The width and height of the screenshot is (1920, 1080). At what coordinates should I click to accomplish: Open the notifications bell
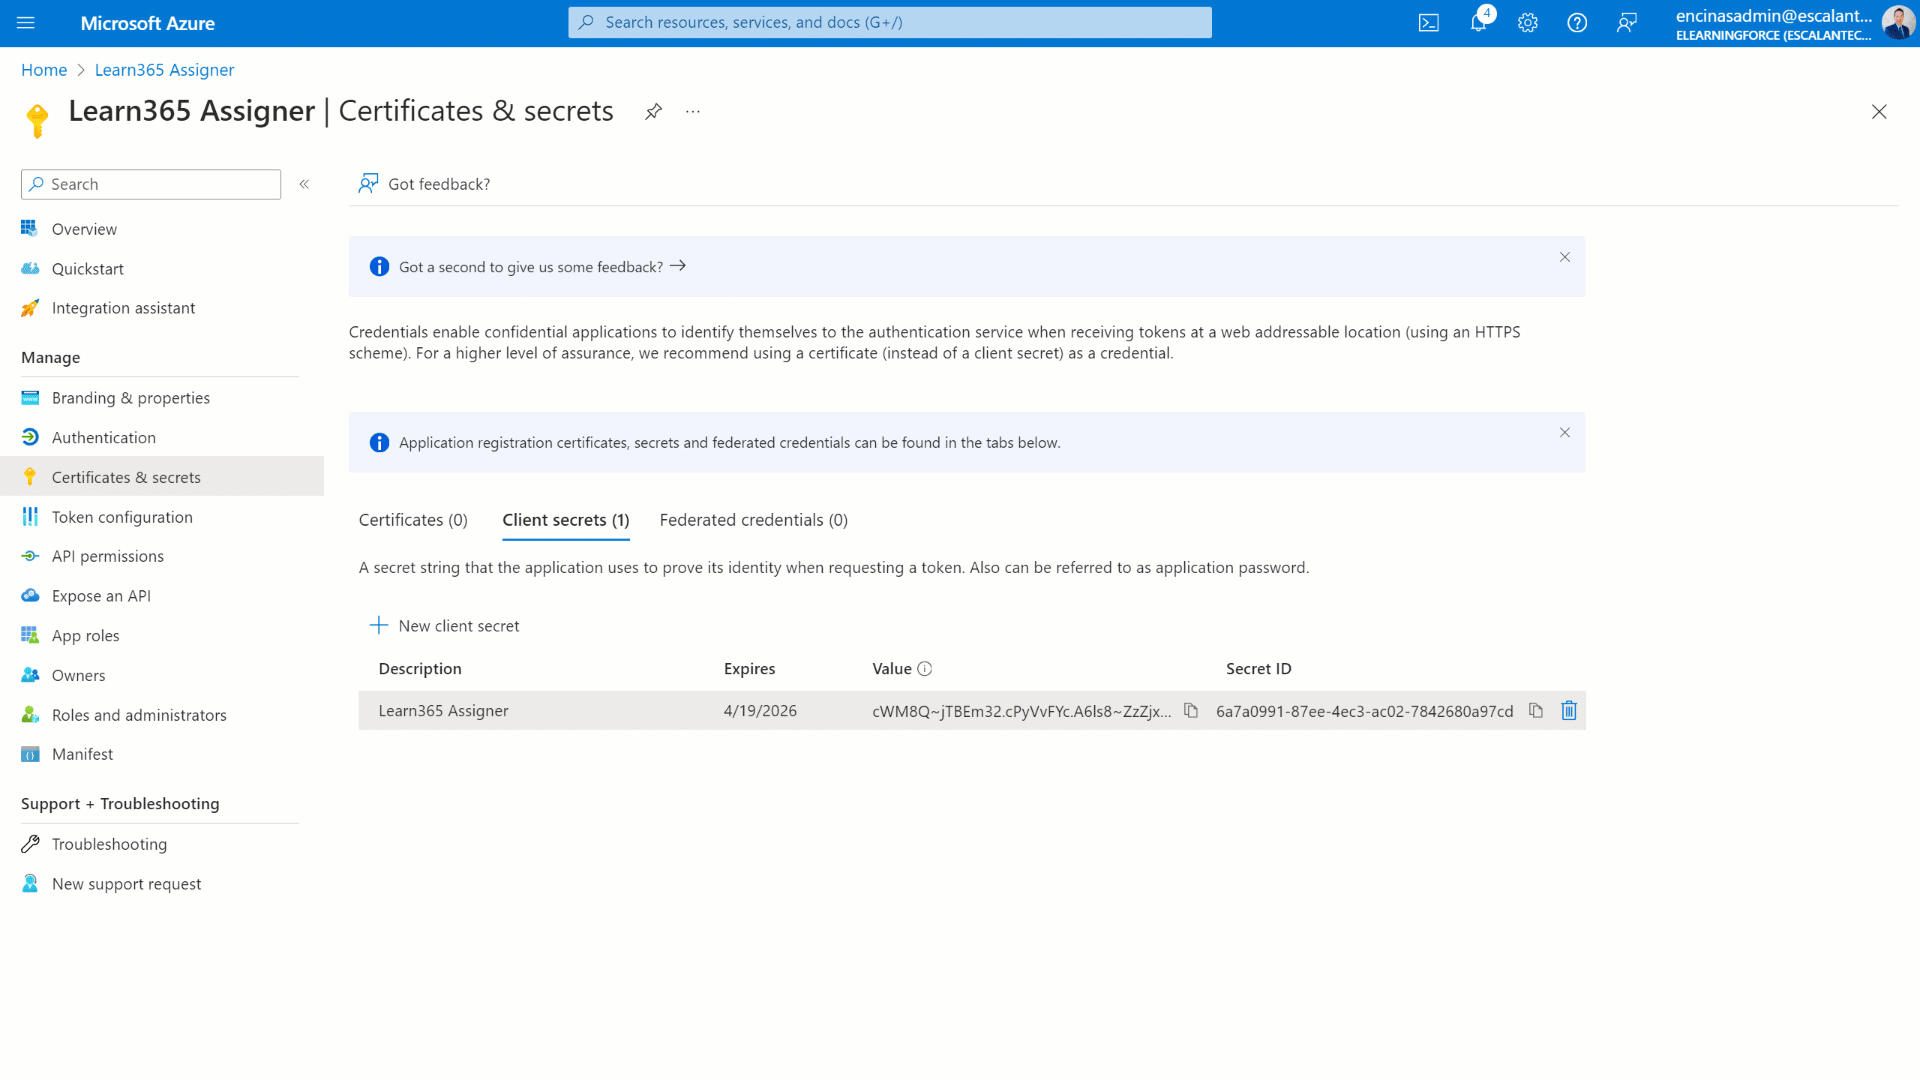click(1478, 22)
